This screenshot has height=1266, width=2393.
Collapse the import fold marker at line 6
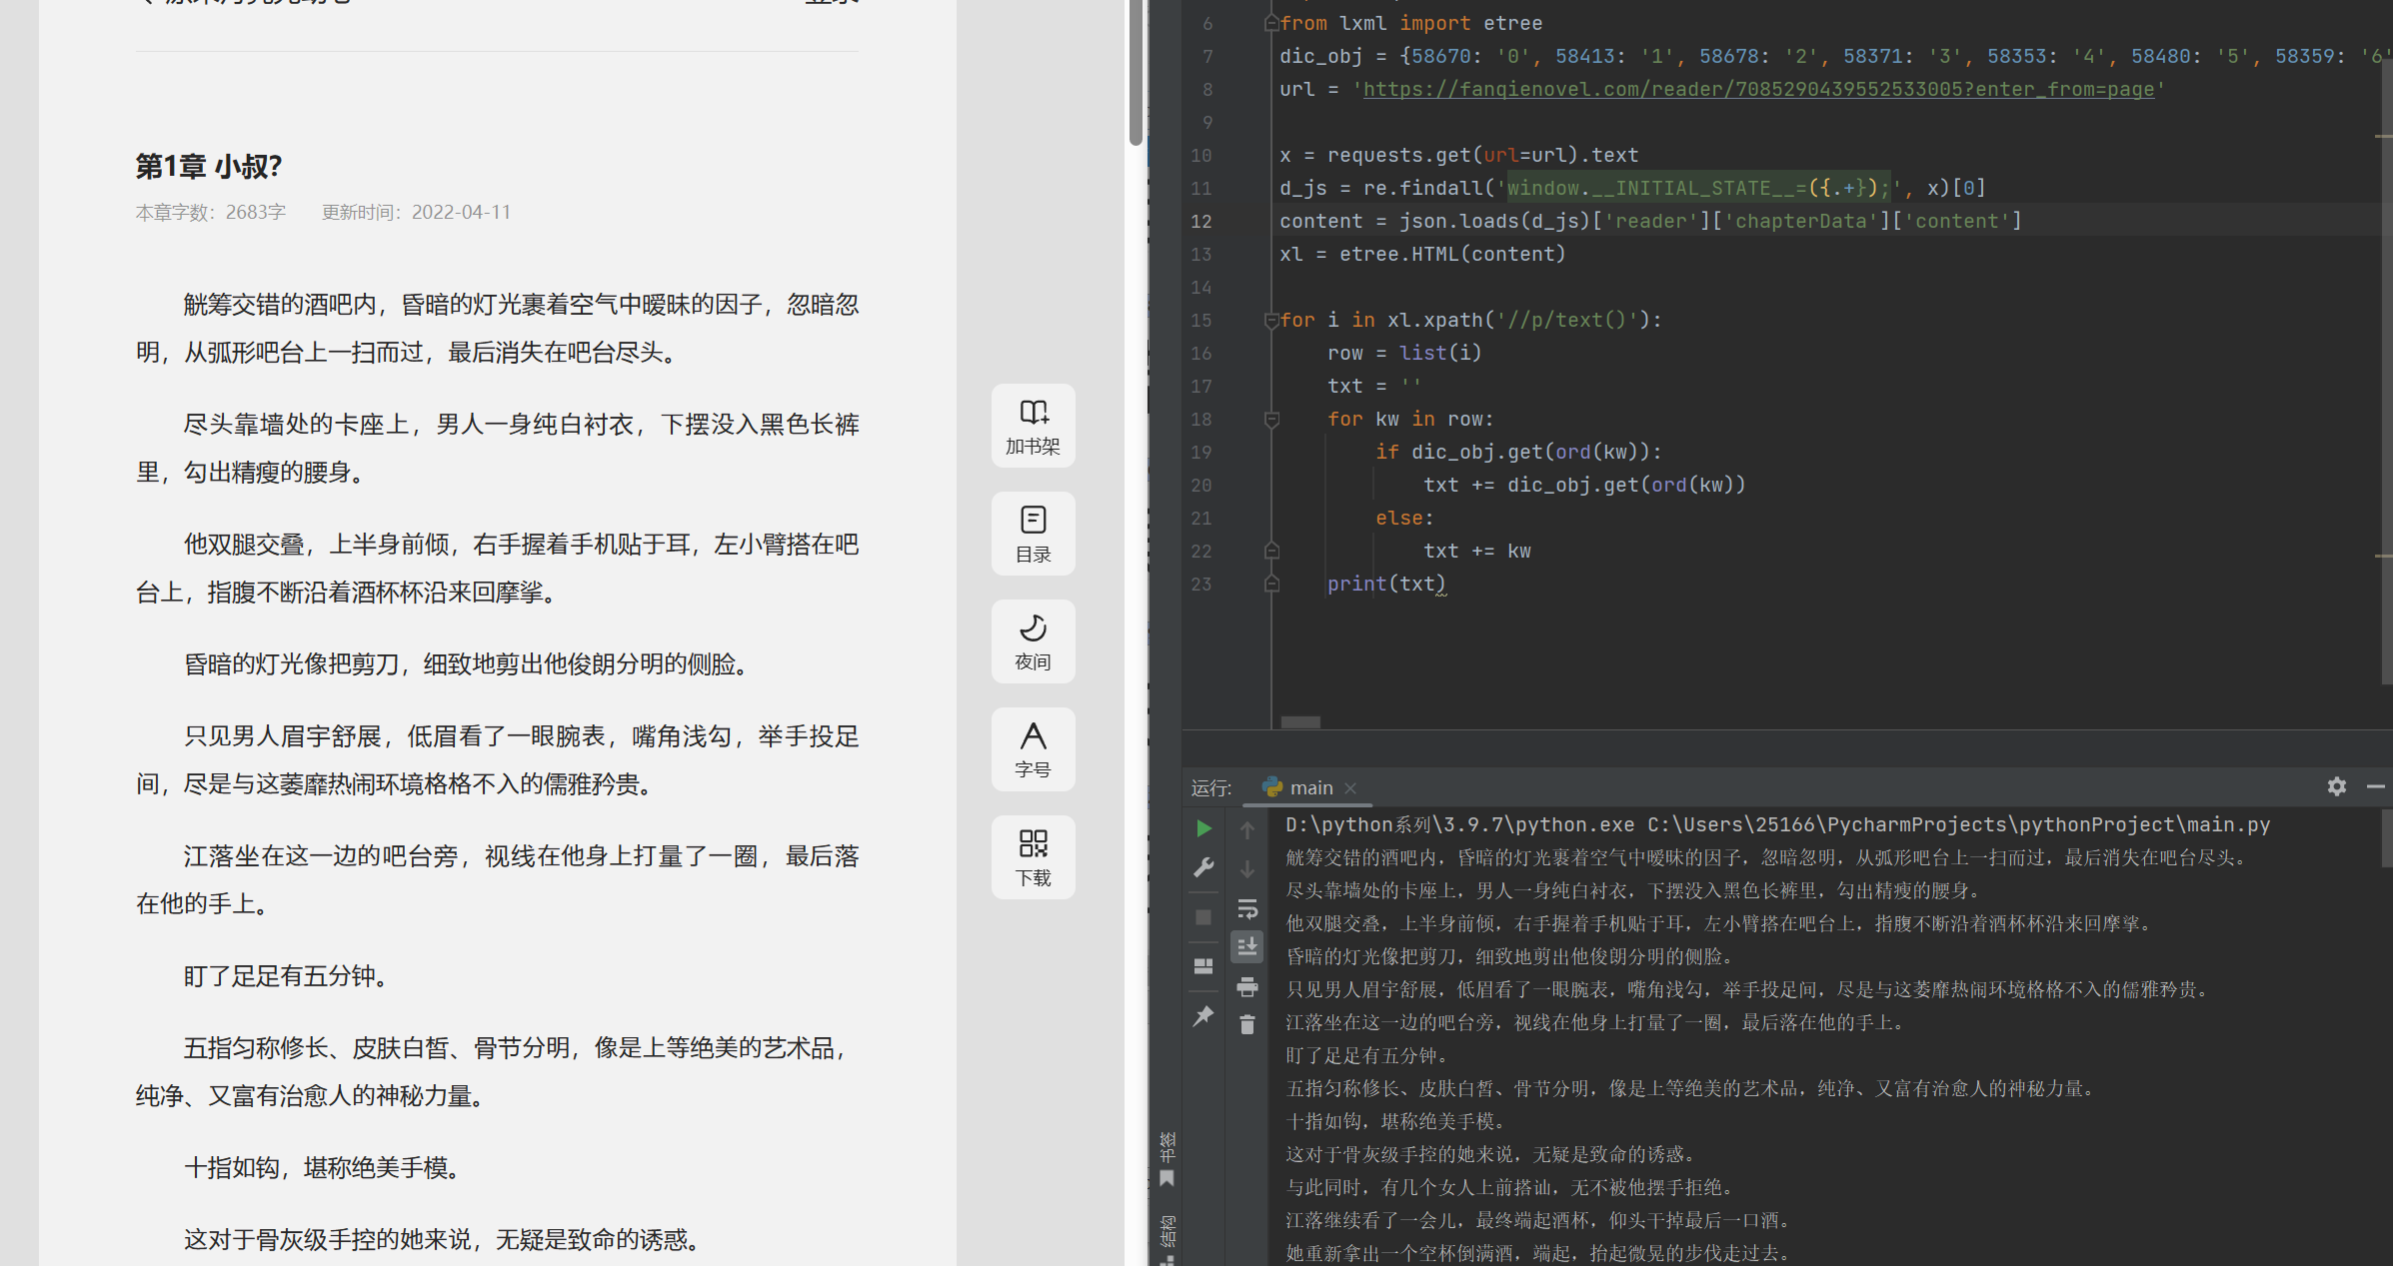(x=1271, y=23)
